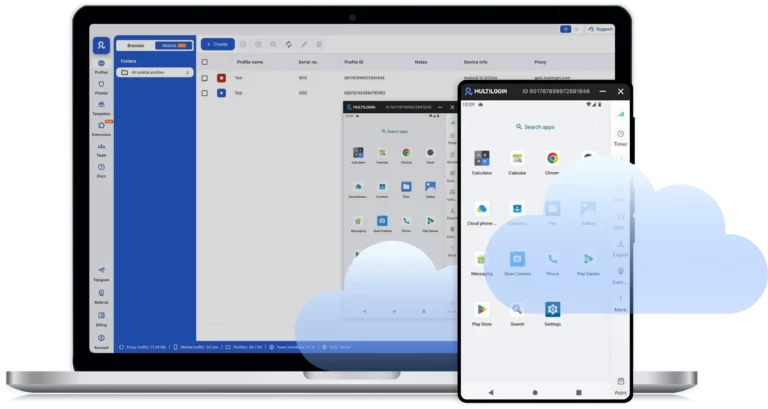Screen dimensions: 768x409
Task: Stop the profile with serial 1570
Action: 221,78
